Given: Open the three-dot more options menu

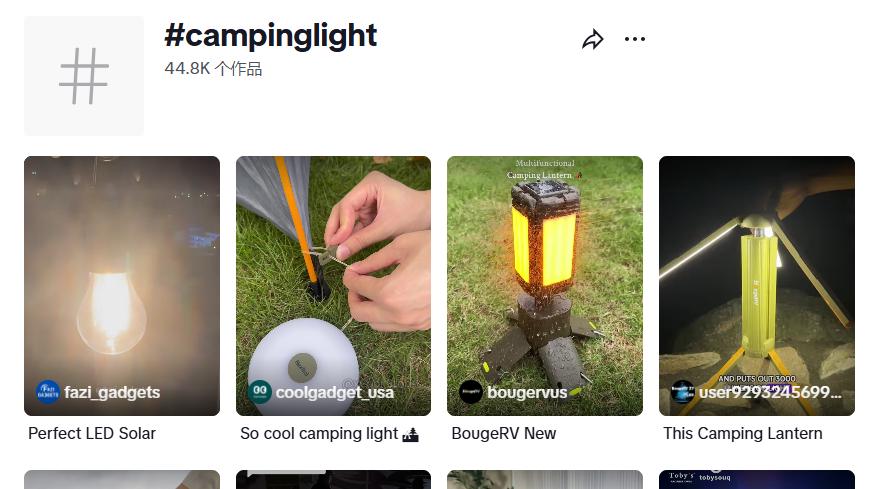Looking at the screenshot, I should [635, 40].
